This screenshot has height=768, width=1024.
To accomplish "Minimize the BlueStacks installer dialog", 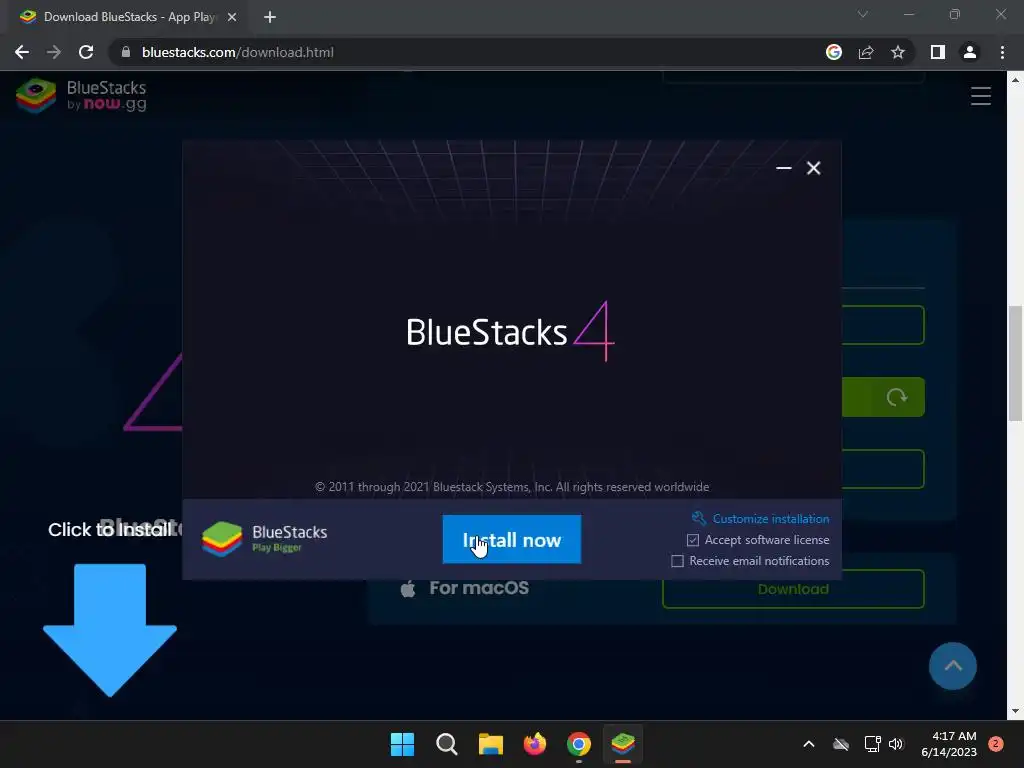I will coord(784,168).
